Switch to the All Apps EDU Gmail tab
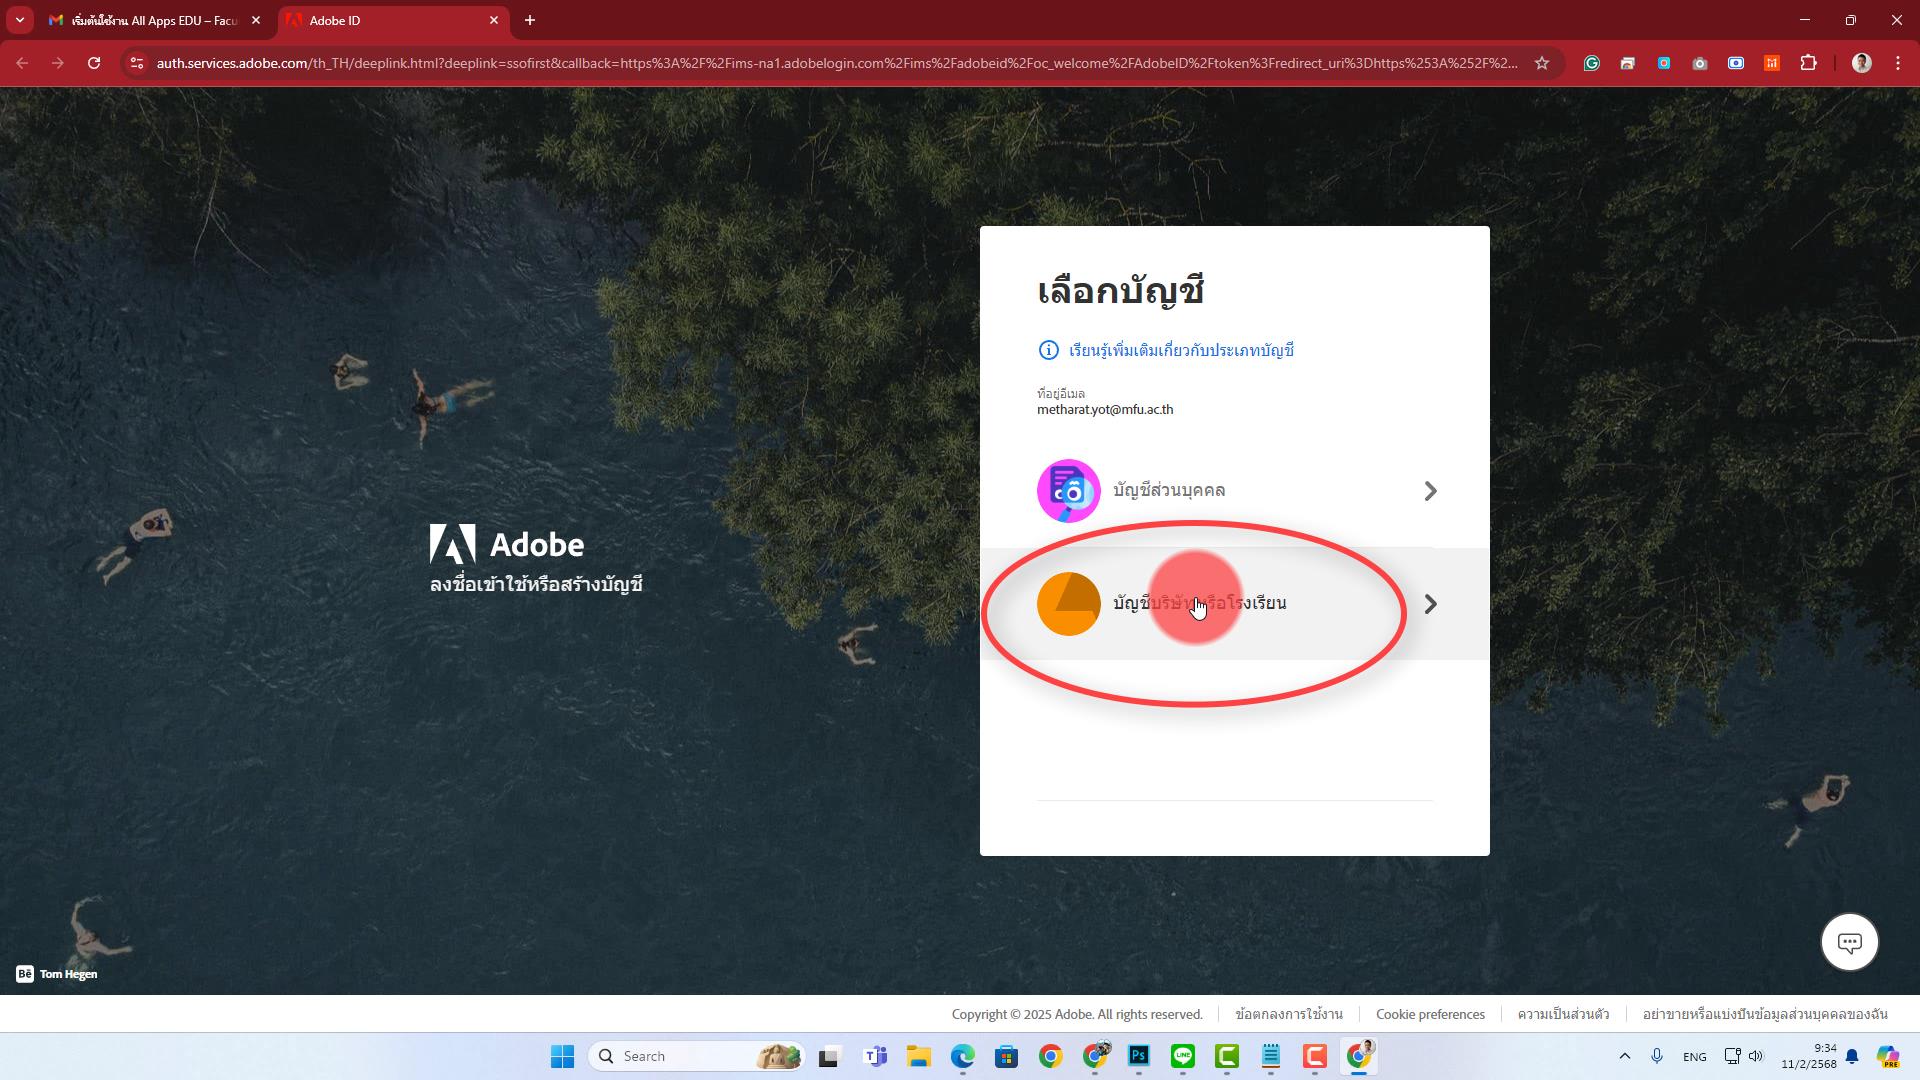 pos(155,20)
